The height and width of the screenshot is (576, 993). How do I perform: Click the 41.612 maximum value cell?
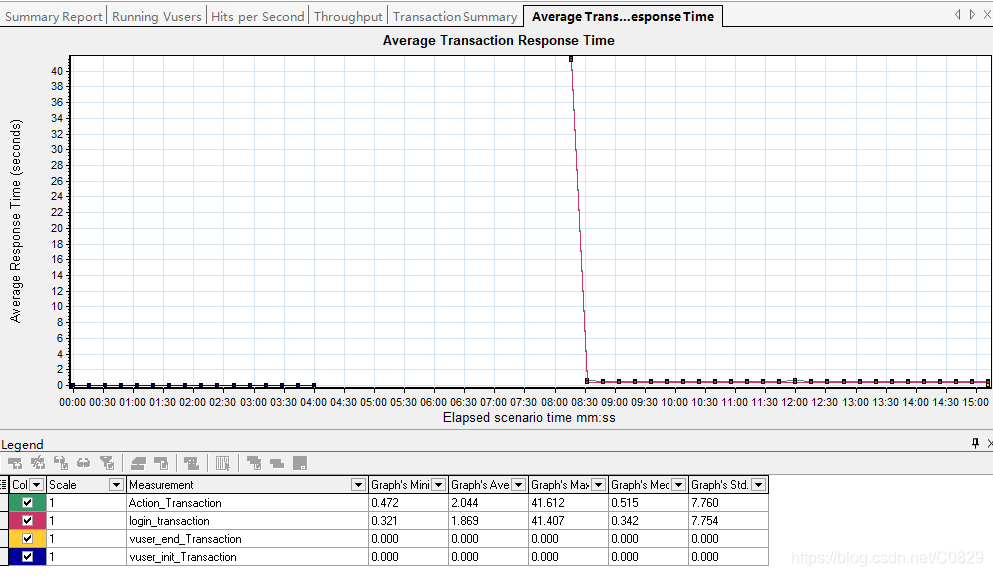pos(568,503)
